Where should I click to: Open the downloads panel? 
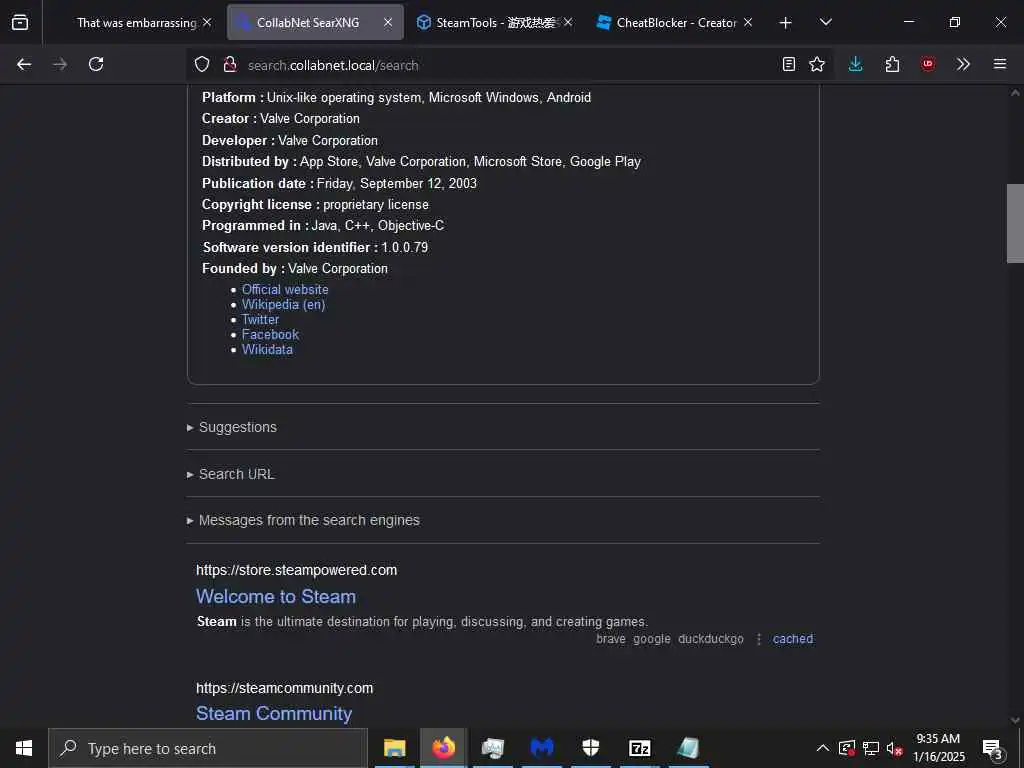pyautogui.click(x=856, y=64)
